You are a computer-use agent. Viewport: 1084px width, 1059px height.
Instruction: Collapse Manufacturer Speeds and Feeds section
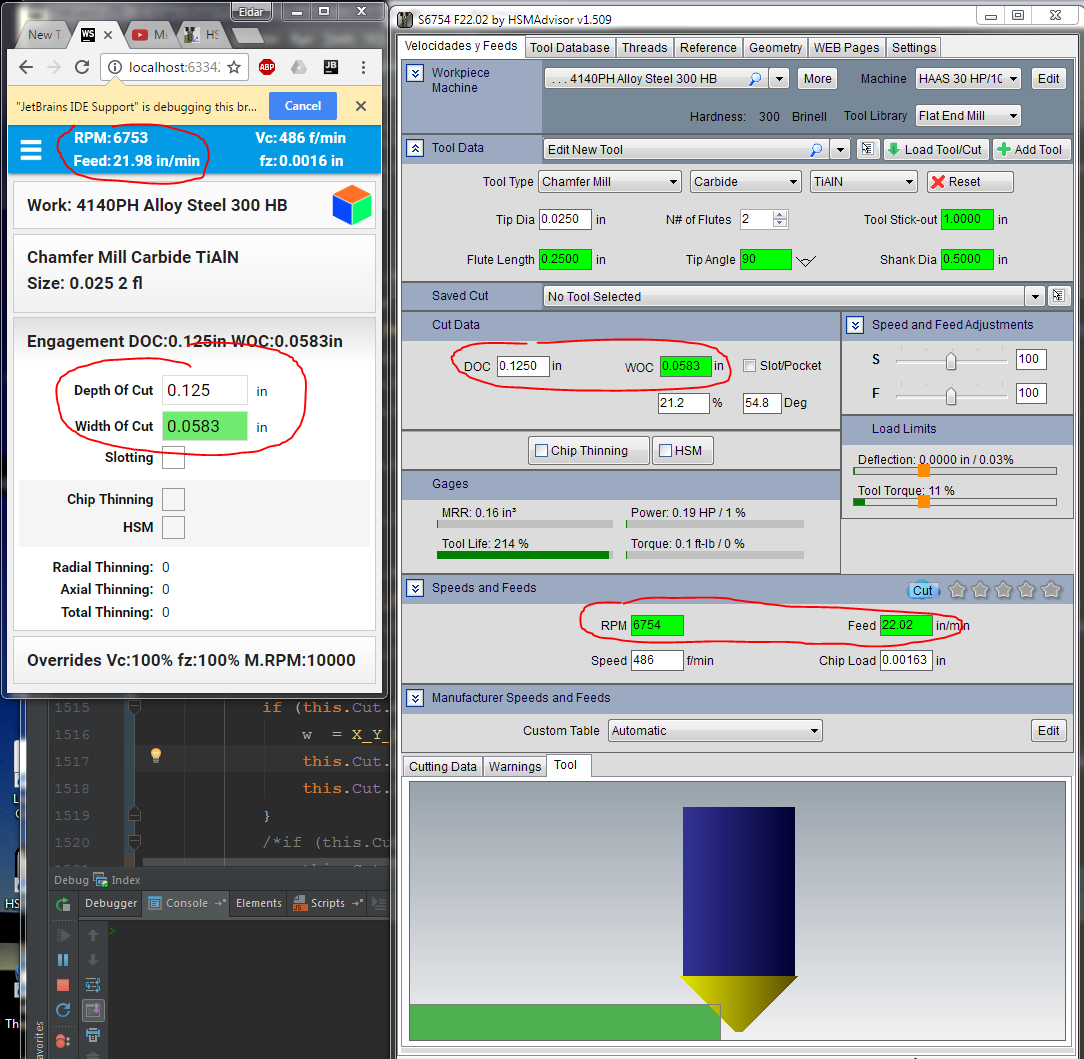[x=415, y=698]
